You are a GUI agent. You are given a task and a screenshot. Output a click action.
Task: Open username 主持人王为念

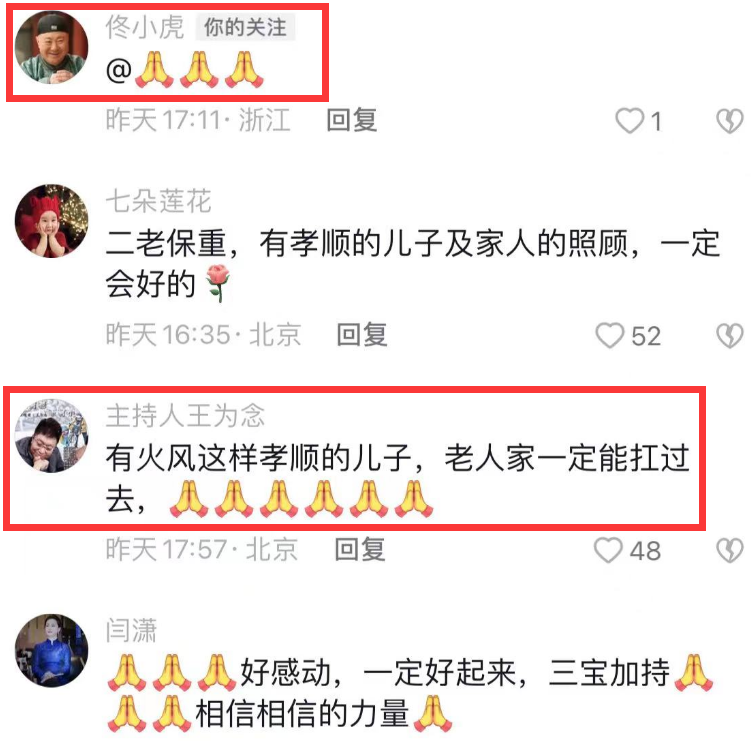(x=185, y=416)
